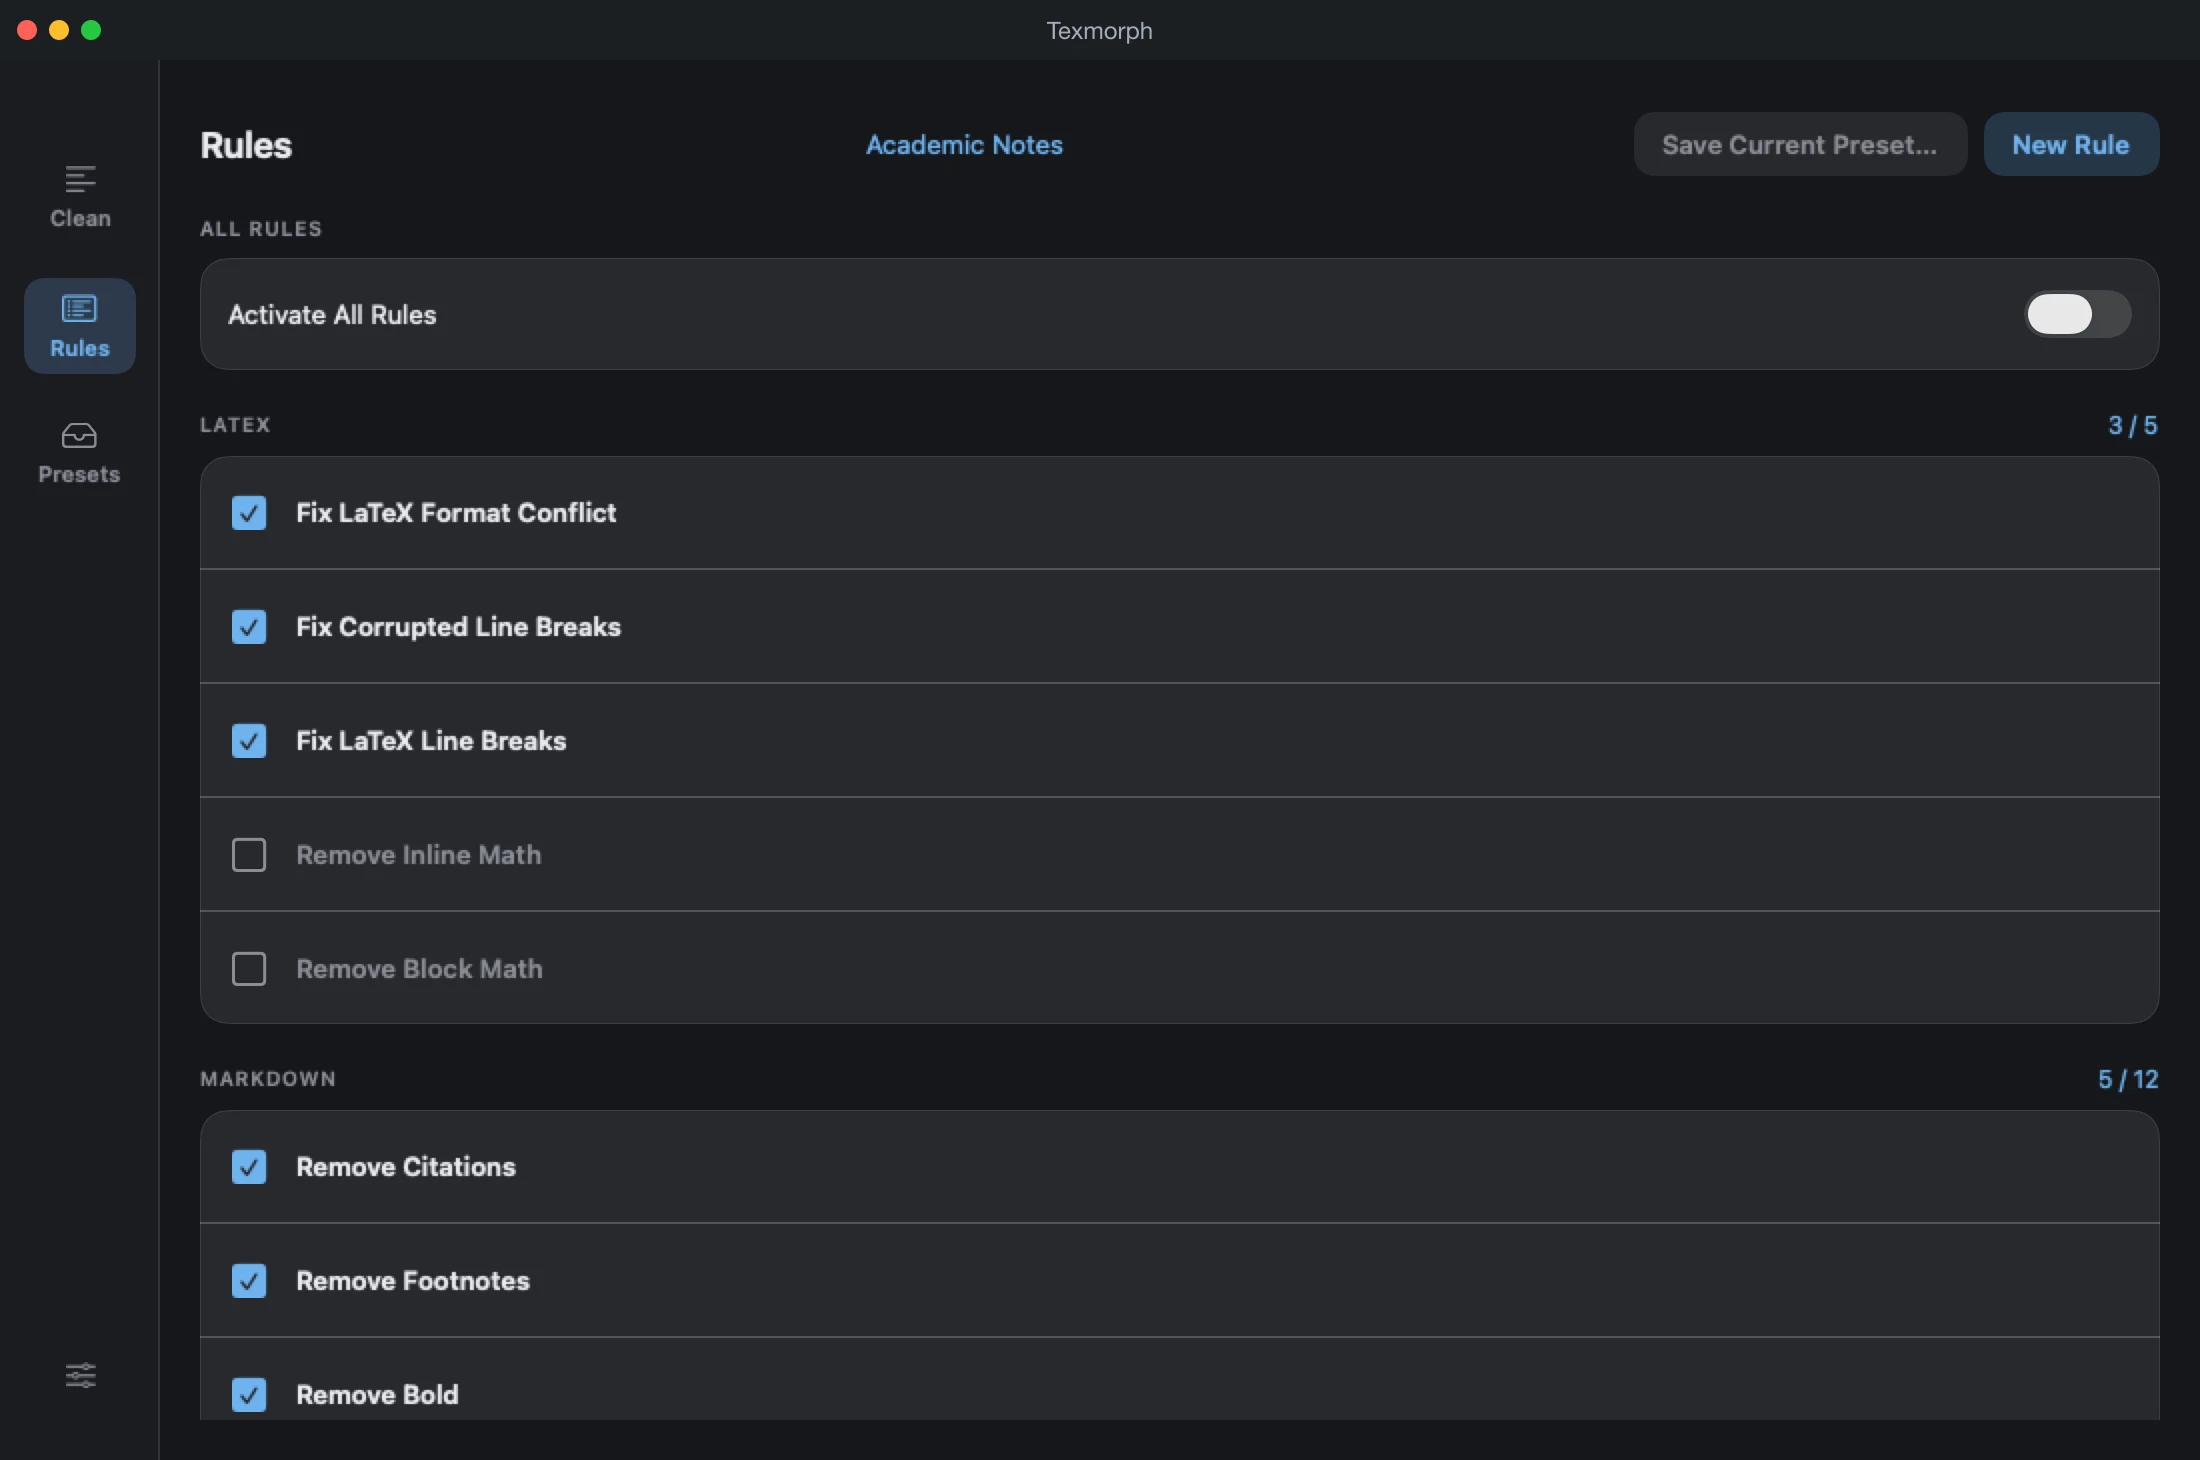The height and width of the screenshot is (1460, 2200).
Task: Click the ALL RULES section header
Action: pos(261,229)
